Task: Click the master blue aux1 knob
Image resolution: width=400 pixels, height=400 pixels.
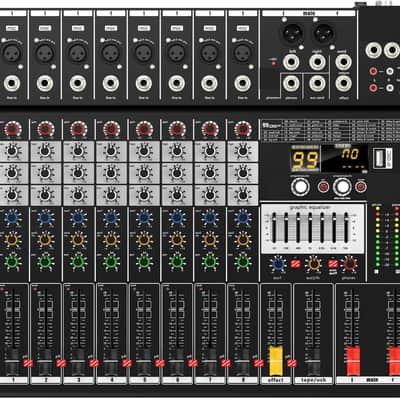Action: point(278,264)
